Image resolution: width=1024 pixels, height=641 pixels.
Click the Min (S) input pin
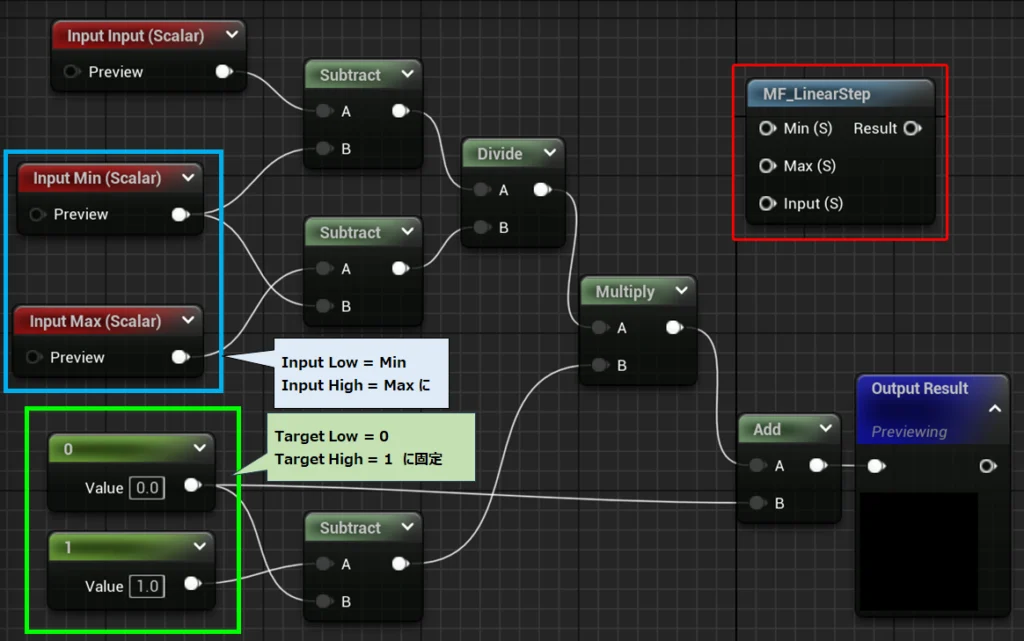point(767,128)
